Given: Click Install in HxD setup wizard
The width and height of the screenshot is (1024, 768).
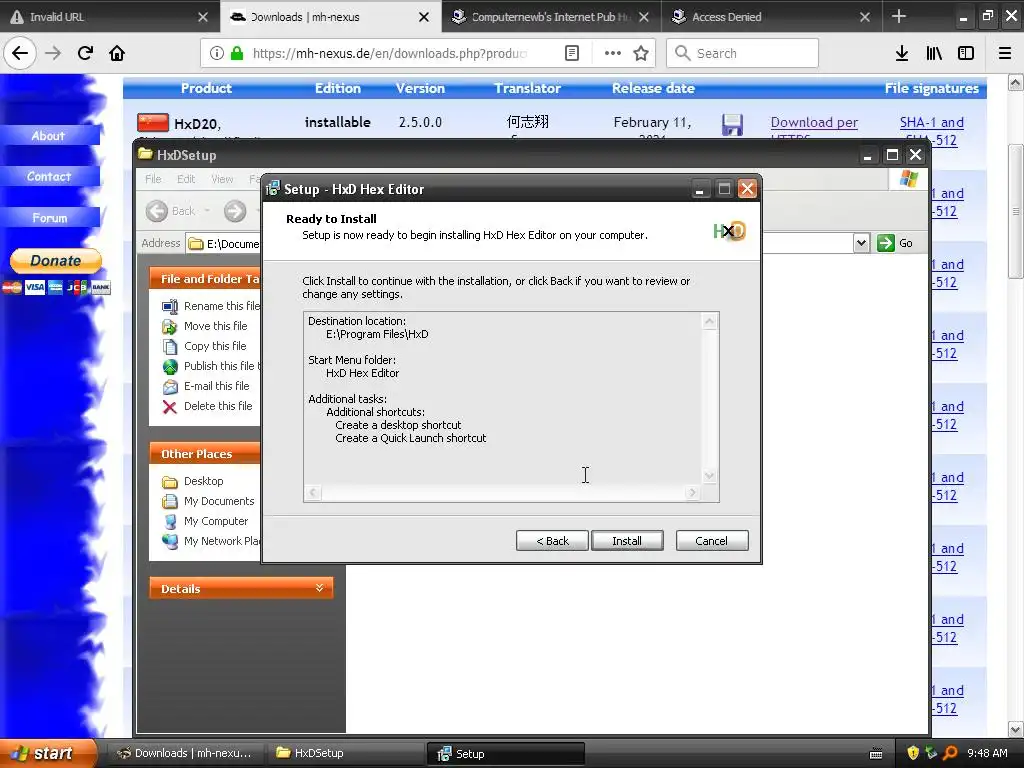Looking at the screenshot, I should tap(627, 541).
